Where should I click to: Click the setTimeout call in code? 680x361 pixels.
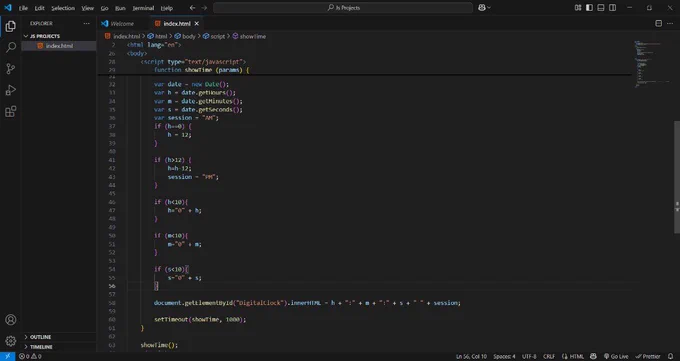coord(171,319)
